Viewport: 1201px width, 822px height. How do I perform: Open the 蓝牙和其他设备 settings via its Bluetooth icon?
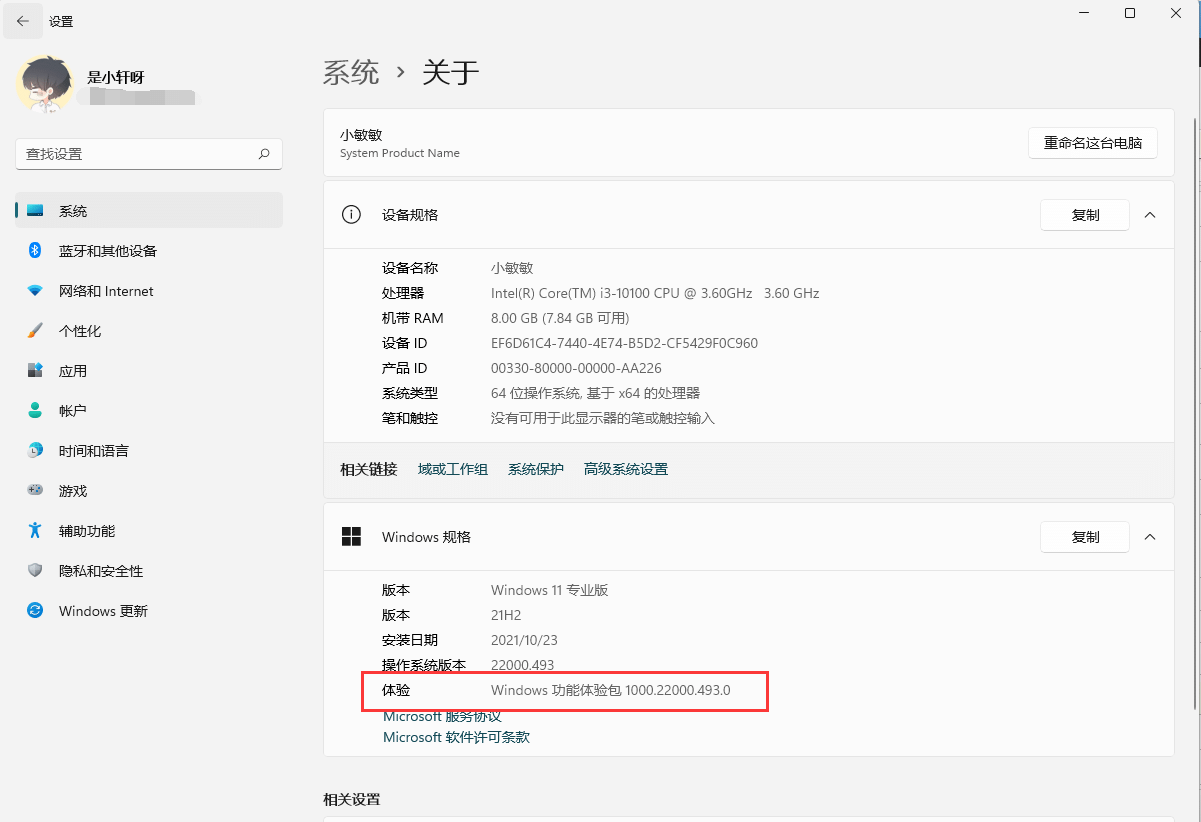(x=35, y=251)
